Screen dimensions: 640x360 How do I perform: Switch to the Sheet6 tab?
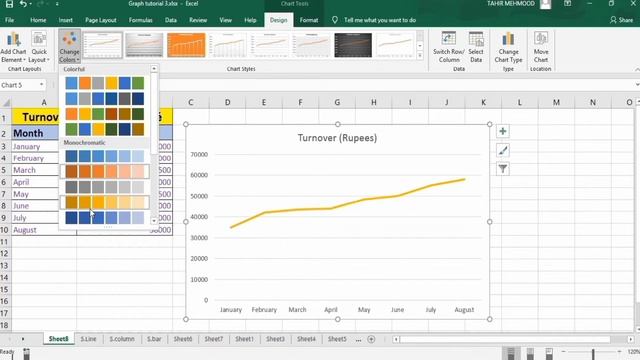tap(182, 339)
